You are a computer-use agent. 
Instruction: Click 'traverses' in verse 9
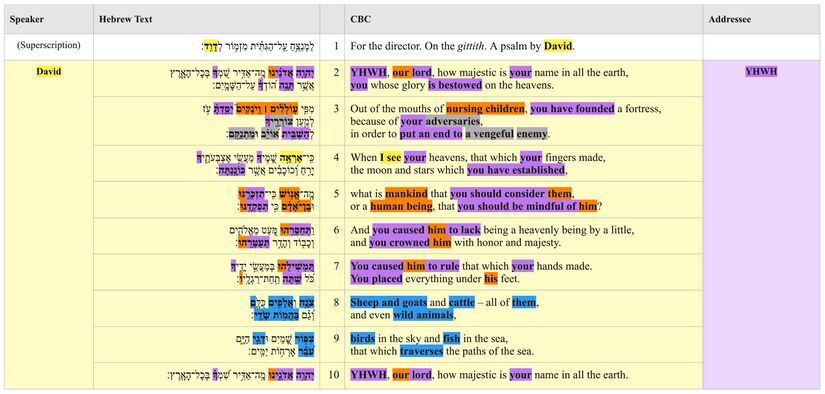tap(421, 351)
